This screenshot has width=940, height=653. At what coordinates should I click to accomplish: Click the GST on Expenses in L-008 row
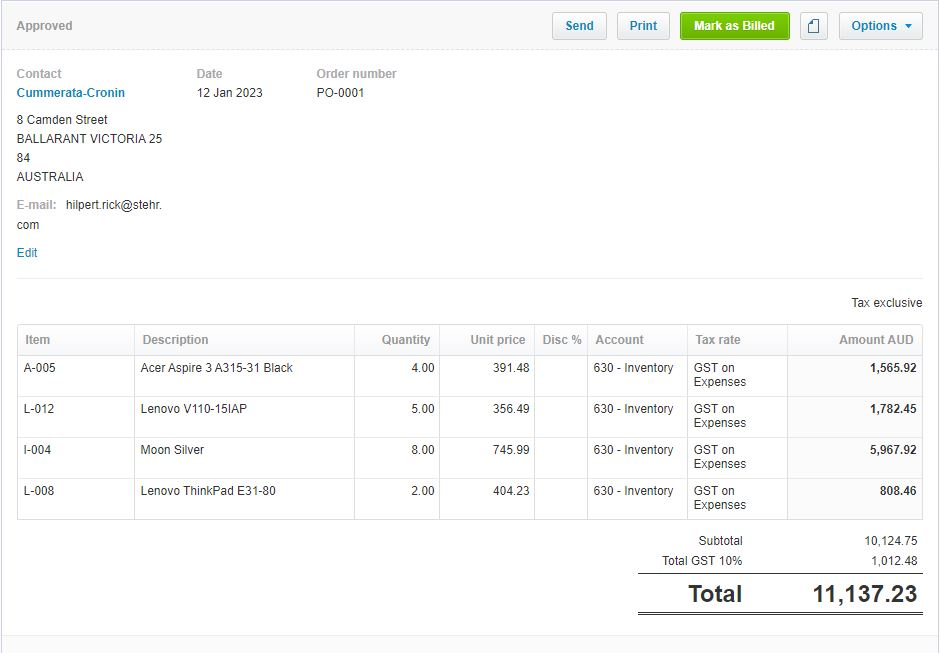(x=719, y=498)
